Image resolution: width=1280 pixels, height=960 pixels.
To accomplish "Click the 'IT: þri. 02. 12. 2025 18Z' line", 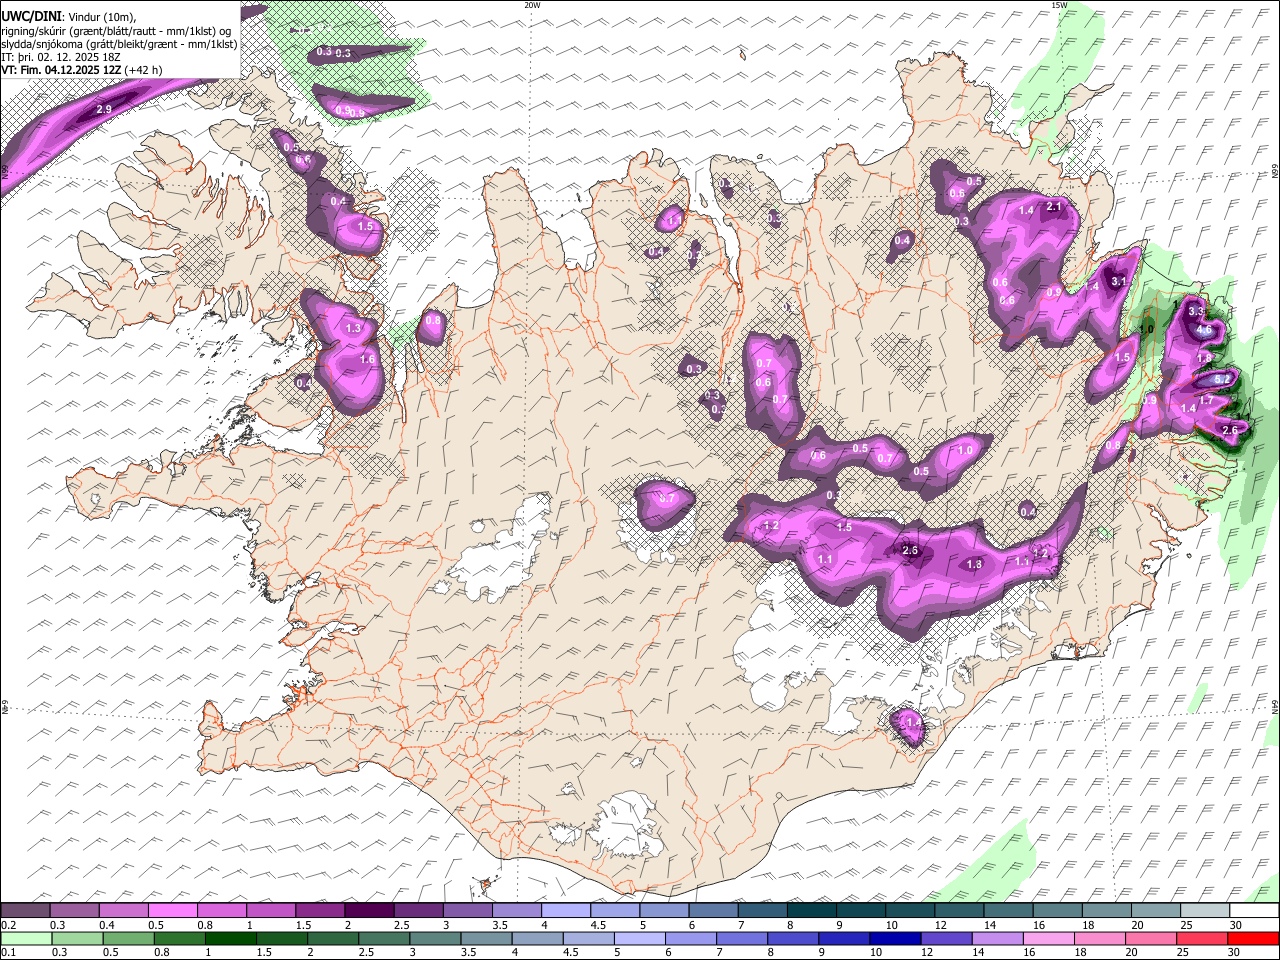I will coord(61,57).
